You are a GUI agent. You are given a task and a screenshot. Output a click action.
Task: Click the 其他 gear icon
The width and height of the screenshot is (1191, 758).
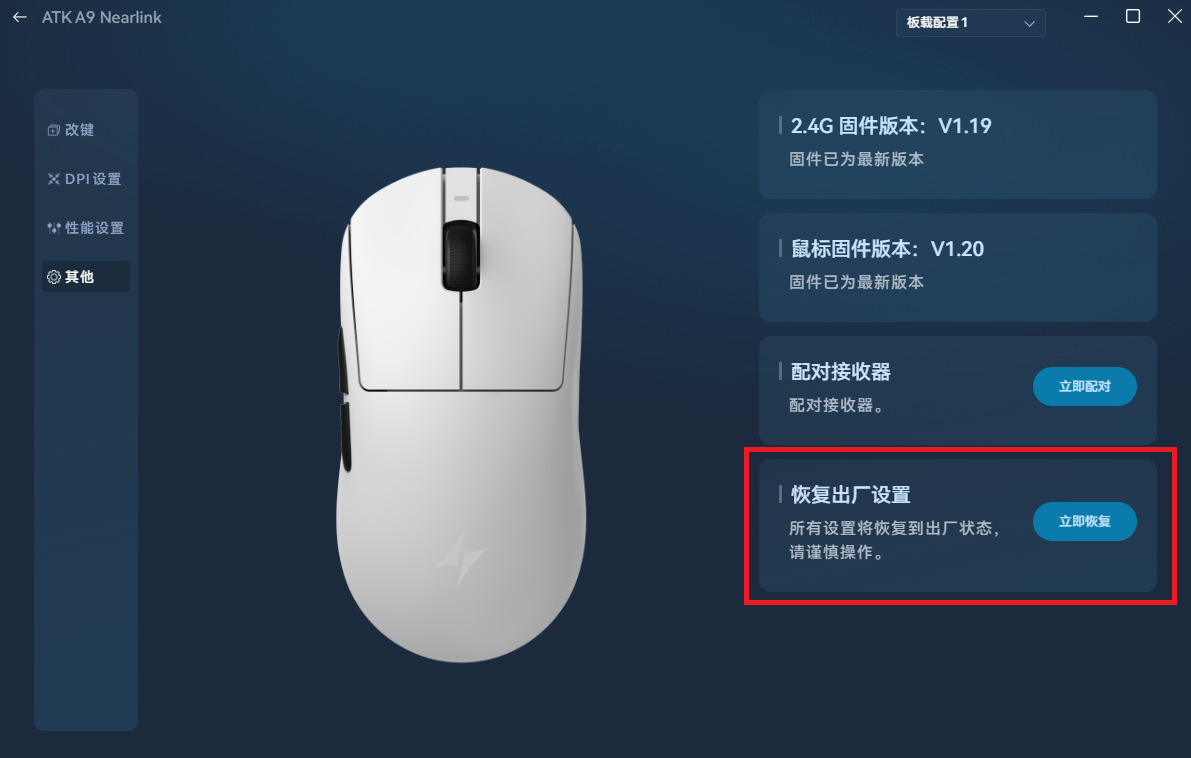pyautogui.click(x=53, y=277)
